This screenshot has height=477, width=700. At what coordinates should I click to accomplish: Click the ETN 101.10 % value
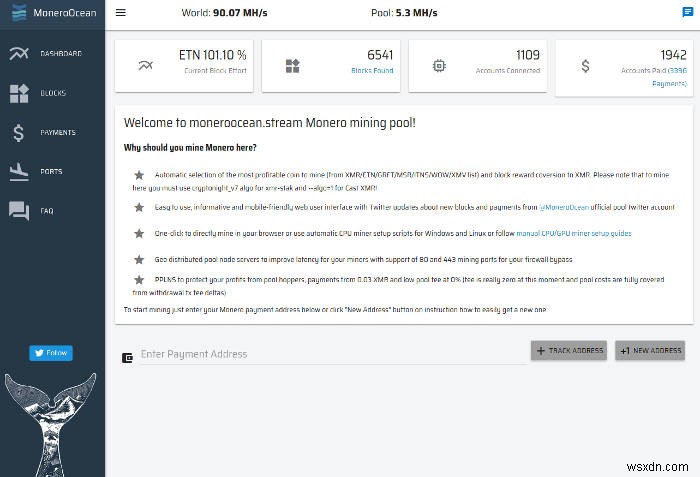pos(212,55)
